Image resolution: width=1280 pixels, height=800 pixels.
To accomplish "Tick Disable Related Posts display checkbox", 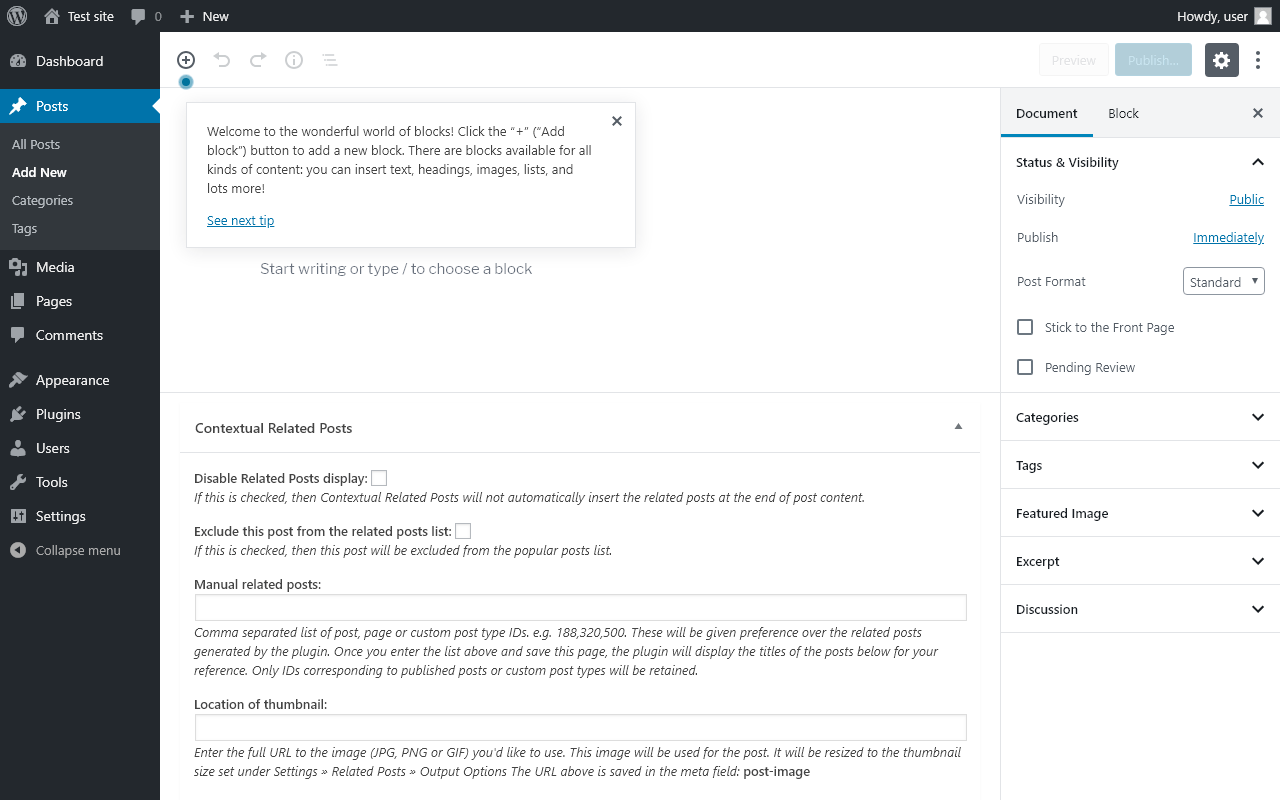I will click(379, 478).
